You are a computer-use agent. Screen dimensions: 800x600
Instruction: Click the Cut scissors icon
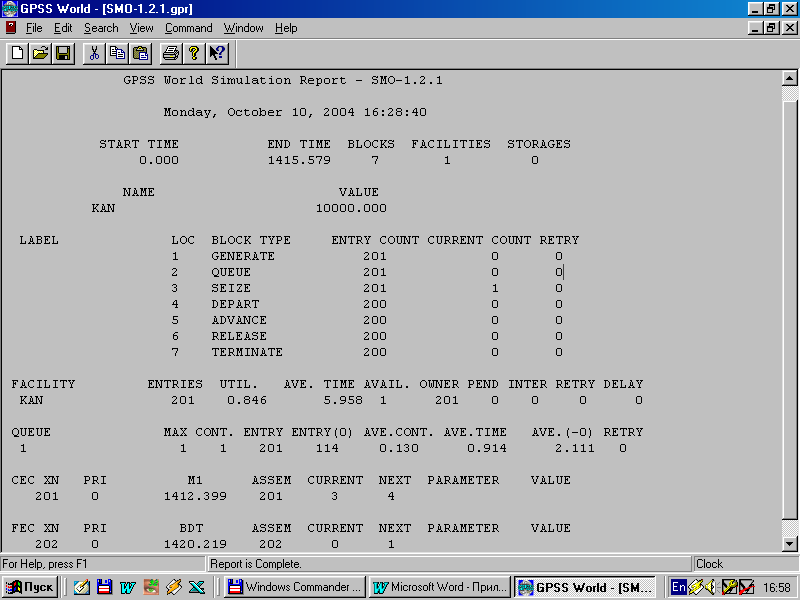tap(94, 53)
